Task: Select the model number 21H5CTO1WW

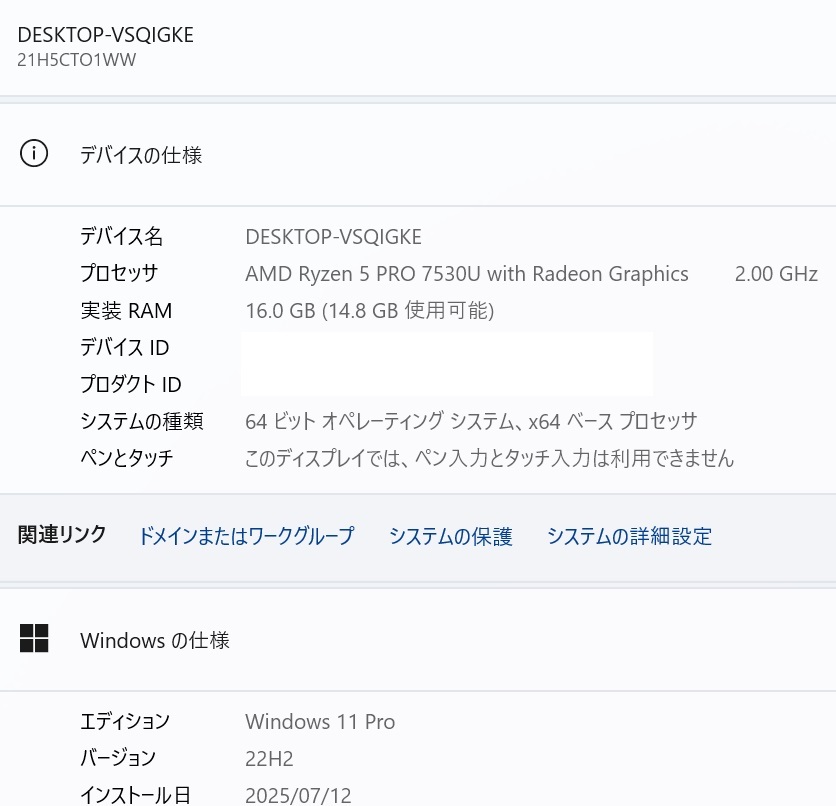Action: point(76,60)
